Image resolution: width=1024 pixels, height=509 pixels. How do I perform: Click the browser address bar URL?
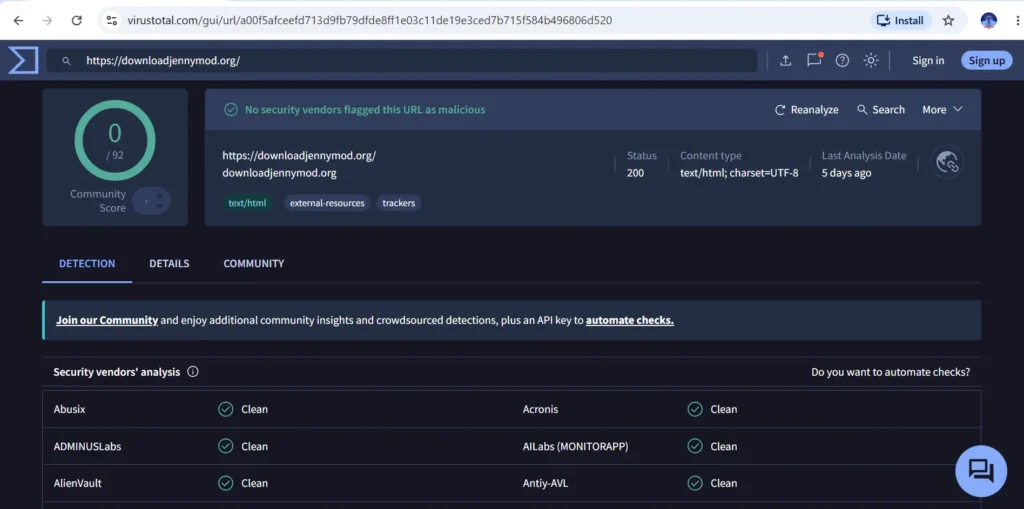370,20
